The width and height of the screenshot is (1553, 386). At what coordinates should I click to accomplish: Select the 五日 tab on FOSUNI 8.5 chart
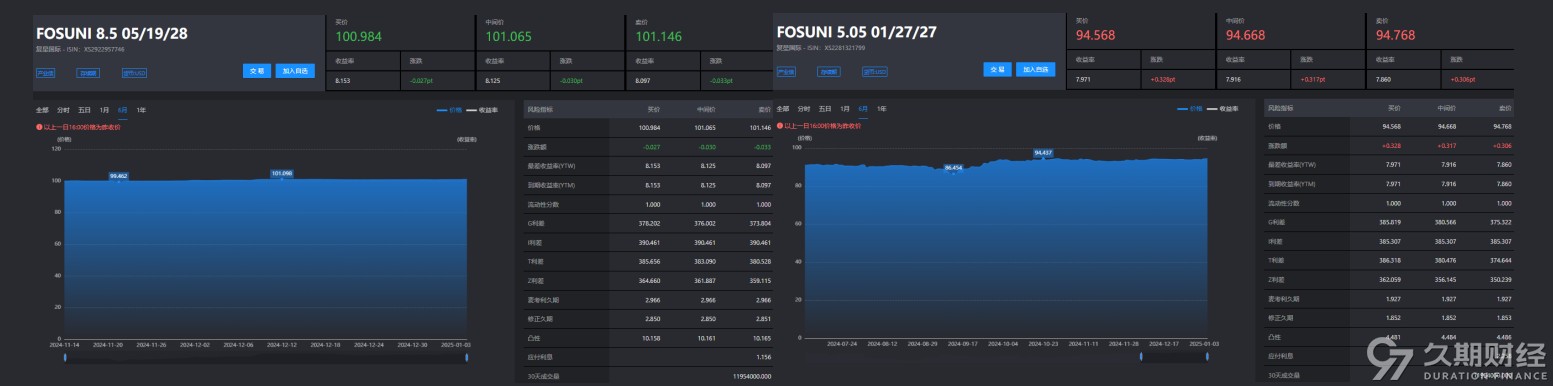(x=85, y=109)
